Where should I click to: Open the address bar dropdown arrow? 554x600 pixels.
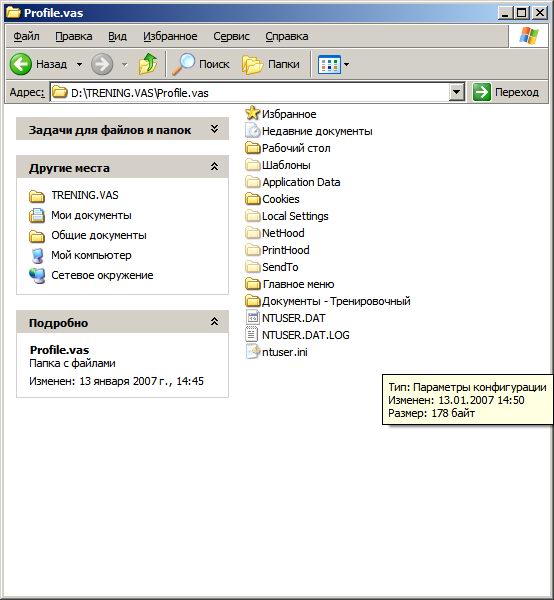point(456,92)
